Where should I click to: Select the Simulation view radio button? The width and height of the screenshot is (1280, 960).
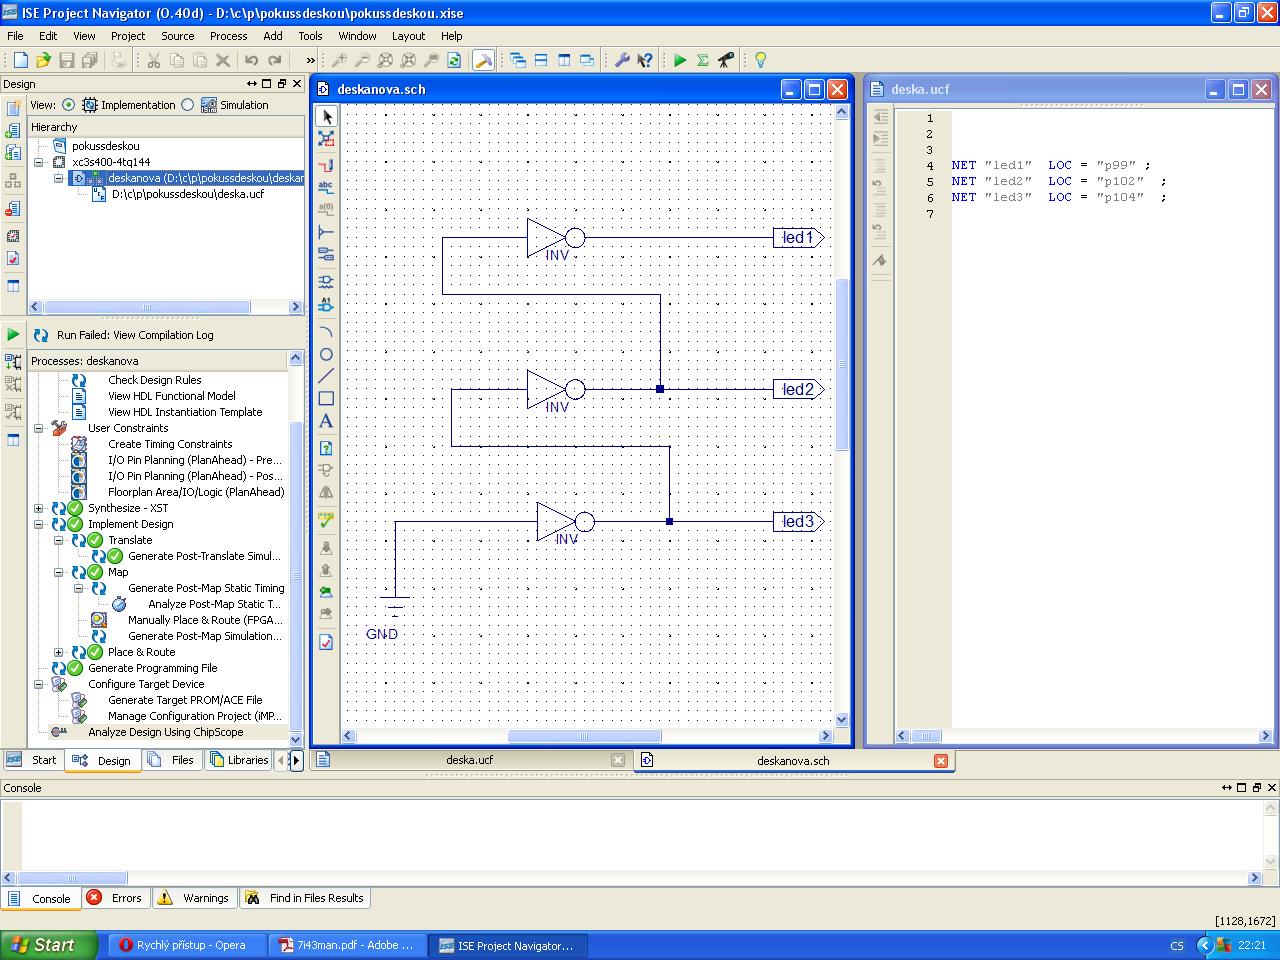coord(188,105)
